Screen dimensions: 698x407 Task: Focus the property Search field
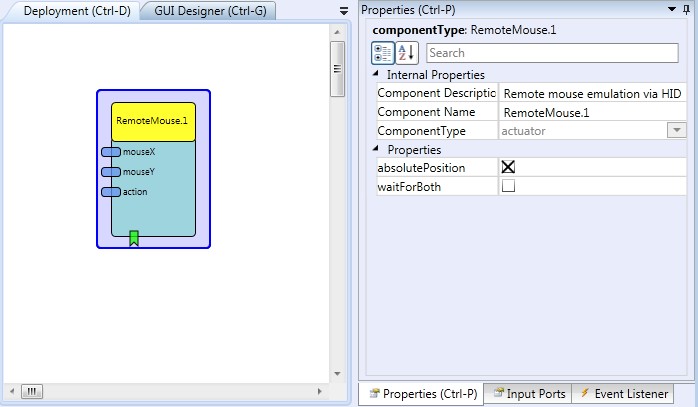[x=552, y=53]
